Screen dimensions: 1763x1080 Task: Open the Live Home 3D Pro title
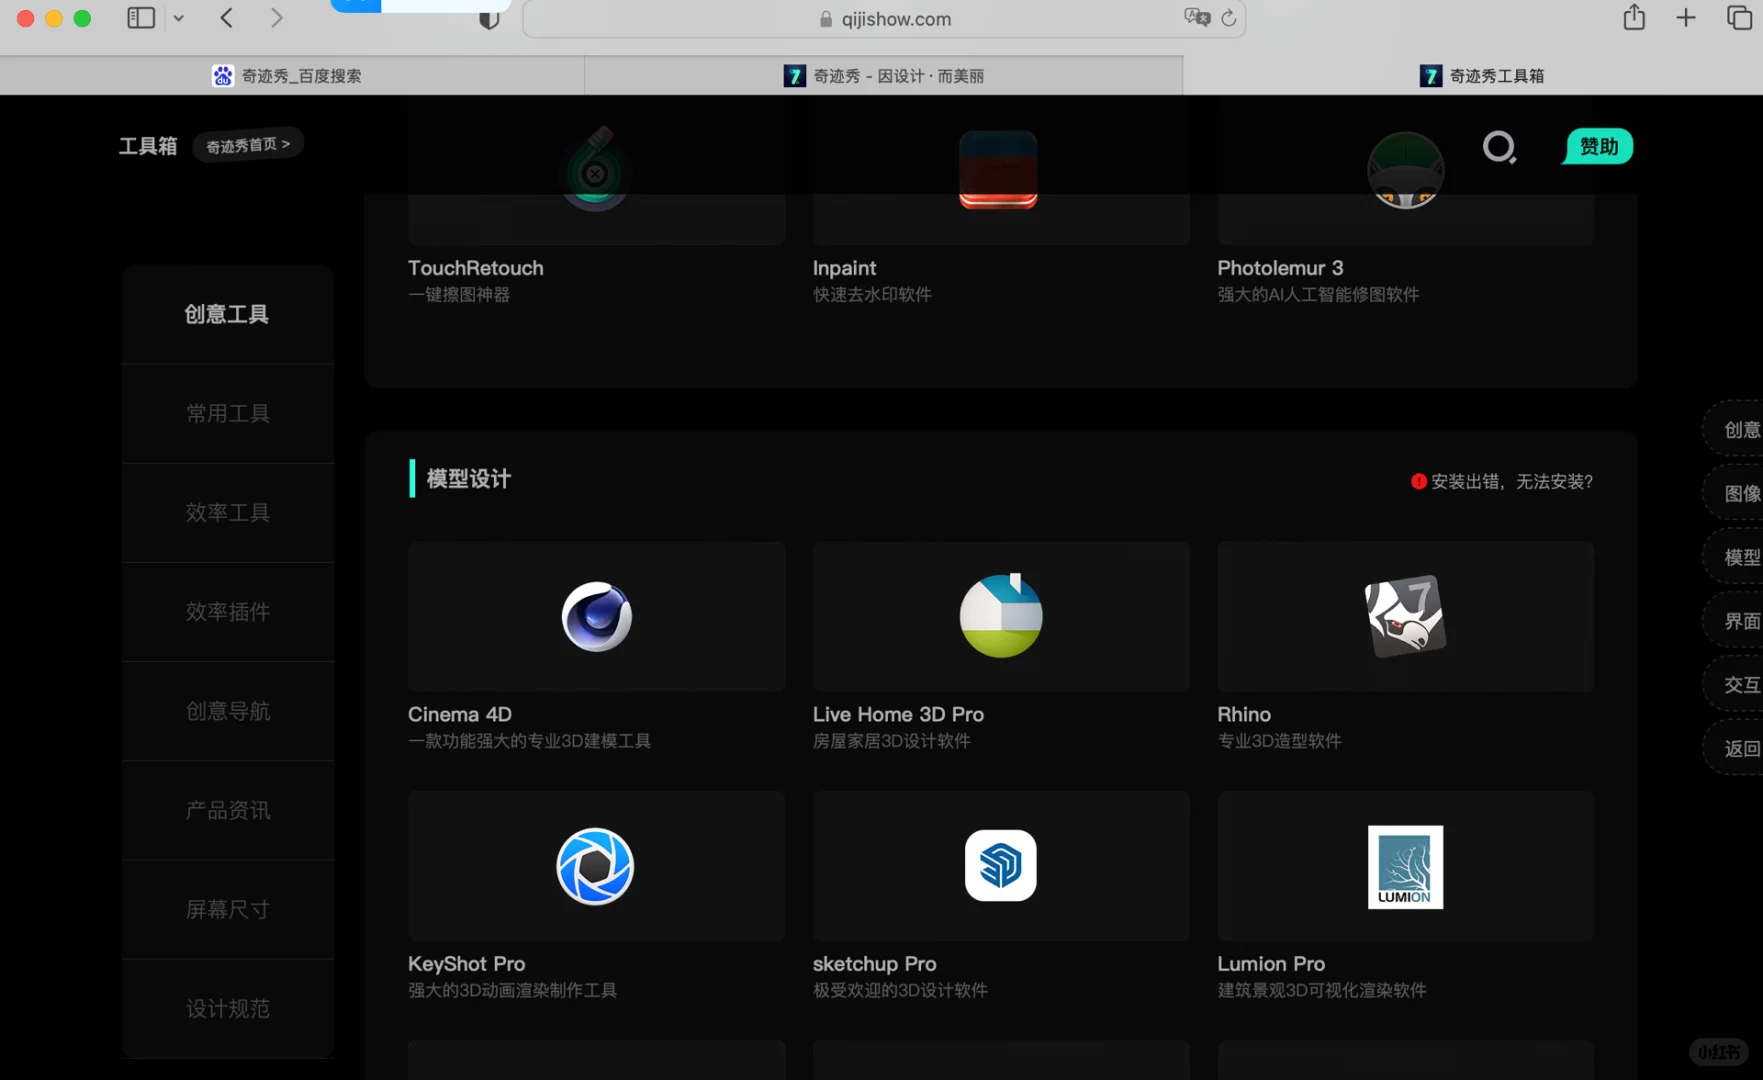coord(898,714)
